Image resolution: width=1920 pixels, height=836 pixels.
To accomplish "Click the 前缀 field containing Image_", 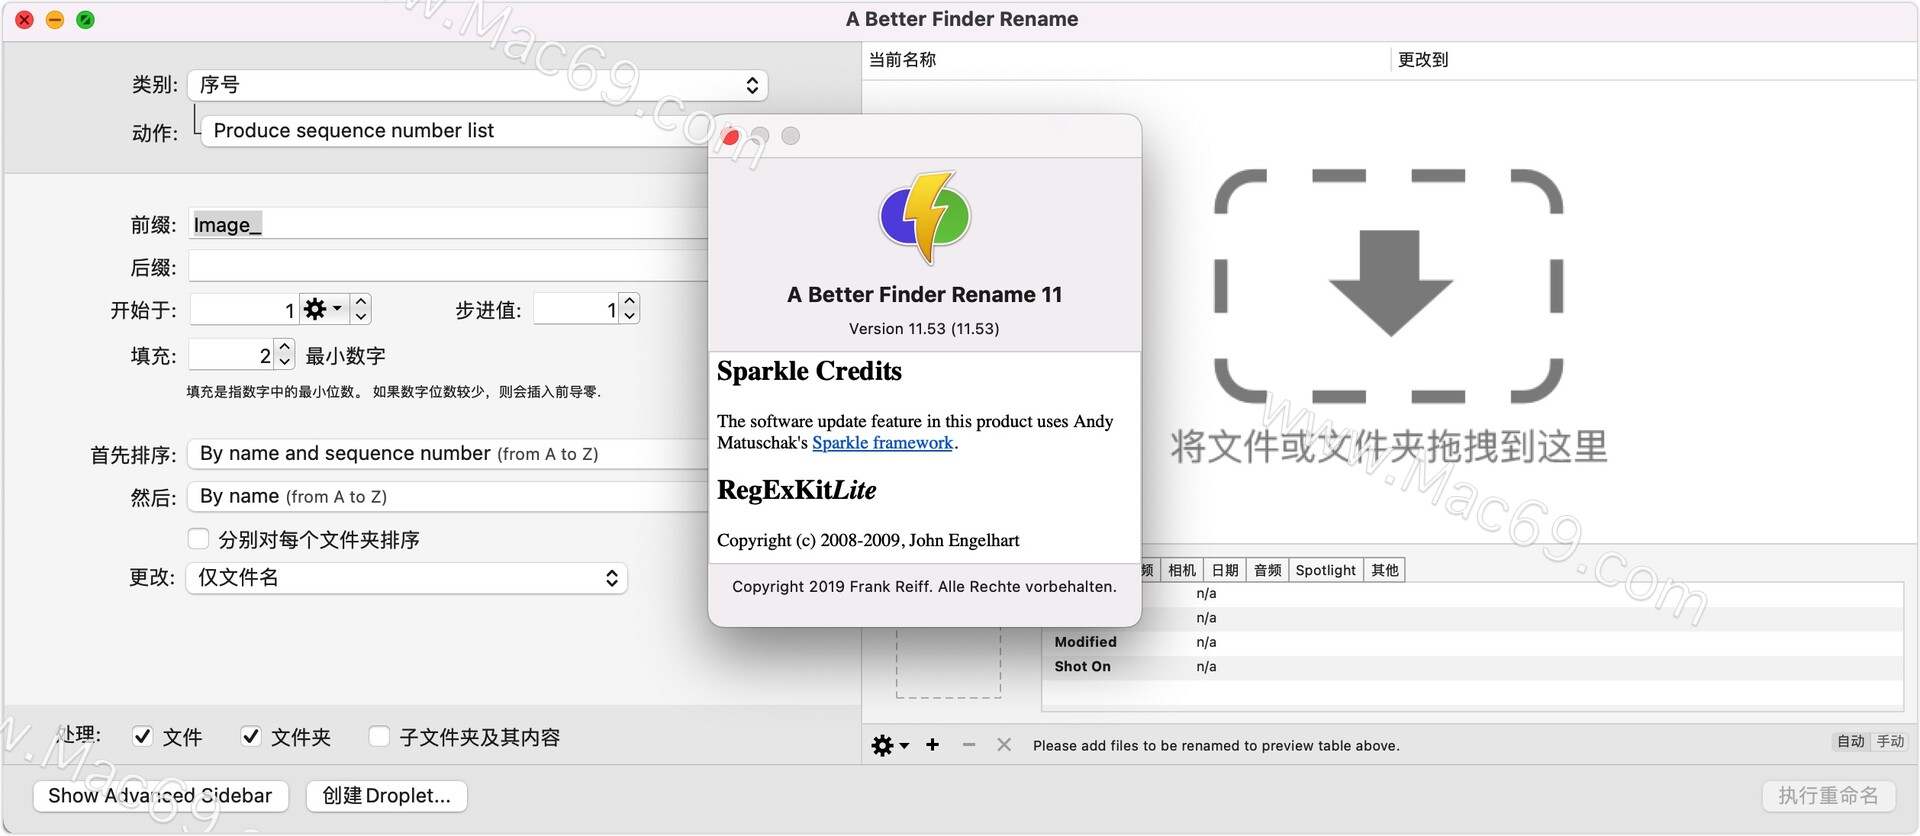I will click(448, 224).
